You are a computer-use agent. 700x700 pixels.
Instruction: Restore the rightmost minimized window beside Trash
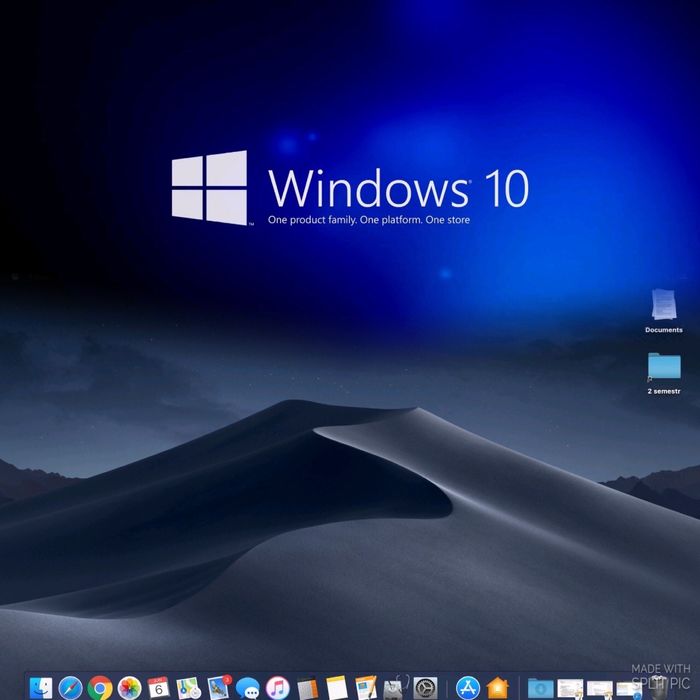[x=629, y=690]
